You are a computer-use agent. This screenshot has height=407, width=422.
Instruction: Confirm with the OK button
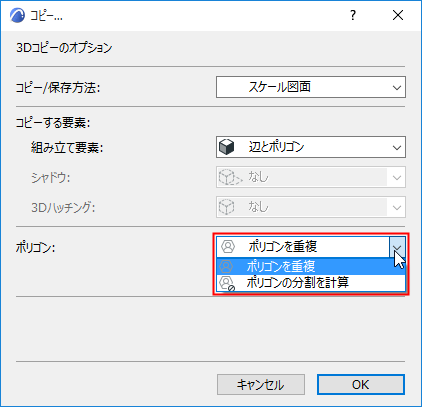tap(361, 385)
